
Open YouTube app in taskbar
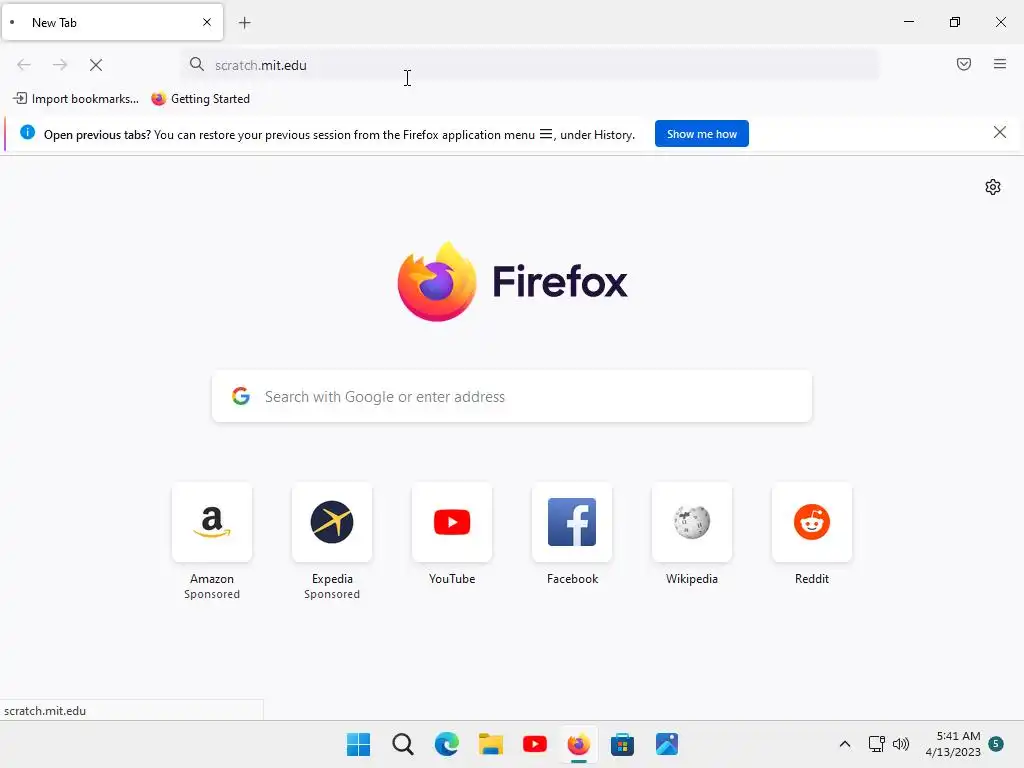pos(535,744)
